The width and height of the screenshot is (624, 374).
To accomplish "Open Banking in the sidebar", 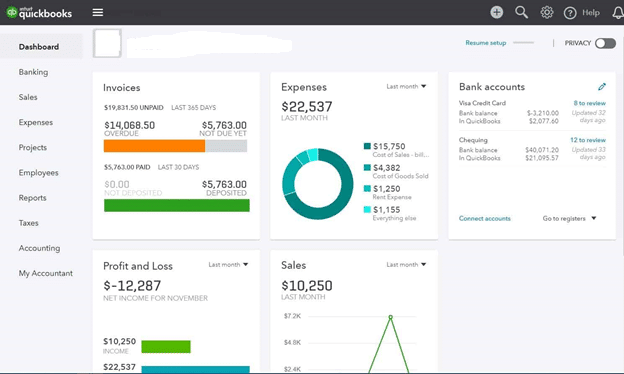I will coord(33,72).
